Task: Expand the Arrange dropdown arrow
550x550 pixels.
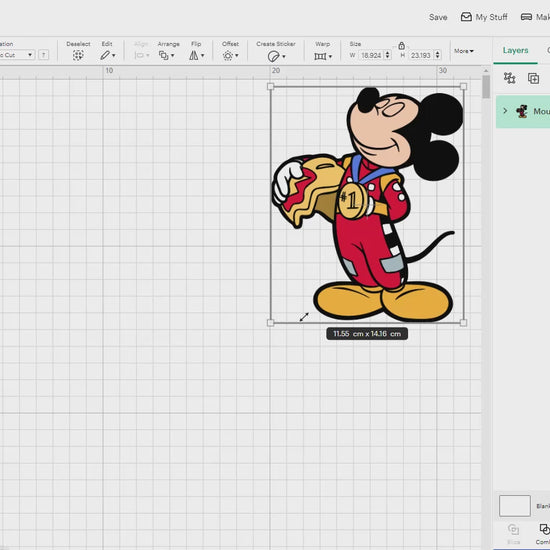Action: pos(173,55)
